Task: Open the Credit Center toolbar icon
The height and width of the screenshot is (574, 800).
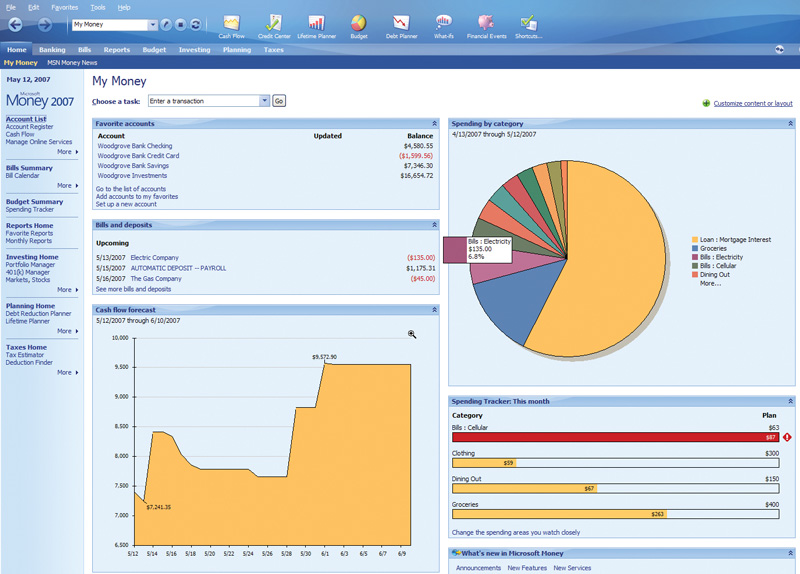Action: click(x=274, y=27)
